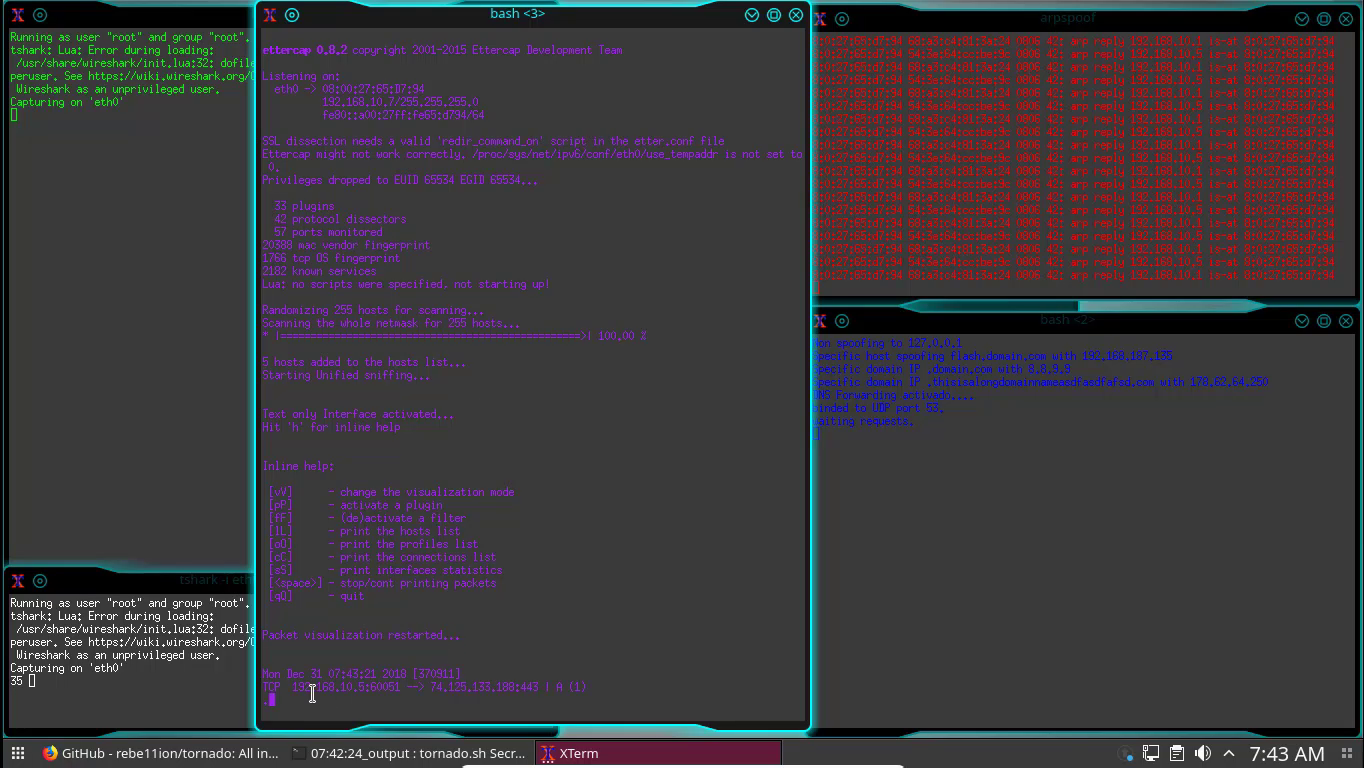1364x768 pixels.
Task: Click the show desktop grid icon
Action: coord(1346,754)
